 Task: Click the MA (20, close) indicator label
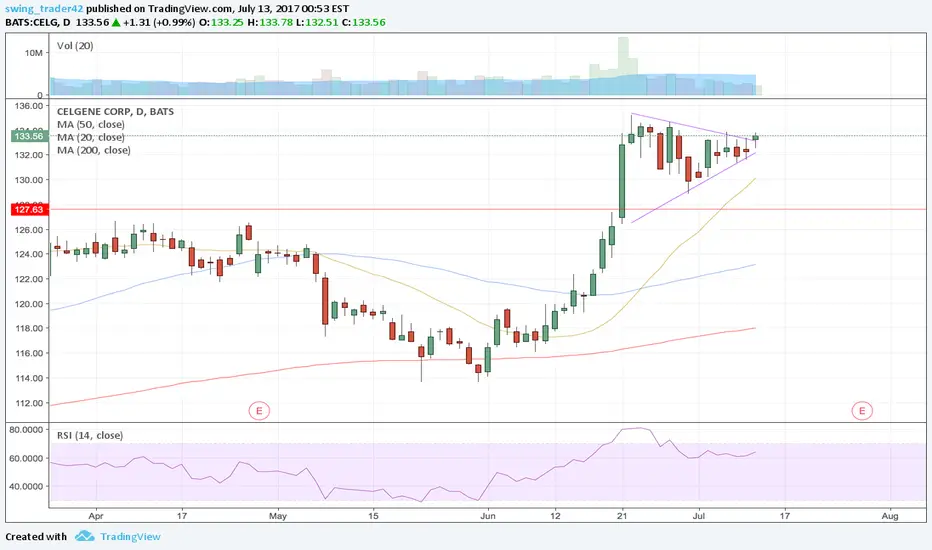tap(91, 137)
